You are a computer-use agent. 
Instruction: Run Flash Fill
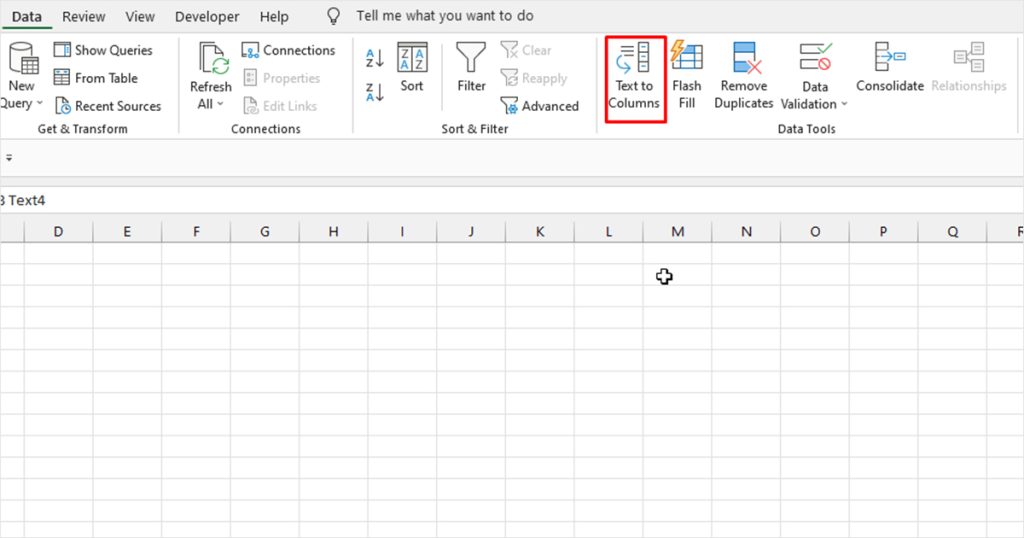coord(687,76)
